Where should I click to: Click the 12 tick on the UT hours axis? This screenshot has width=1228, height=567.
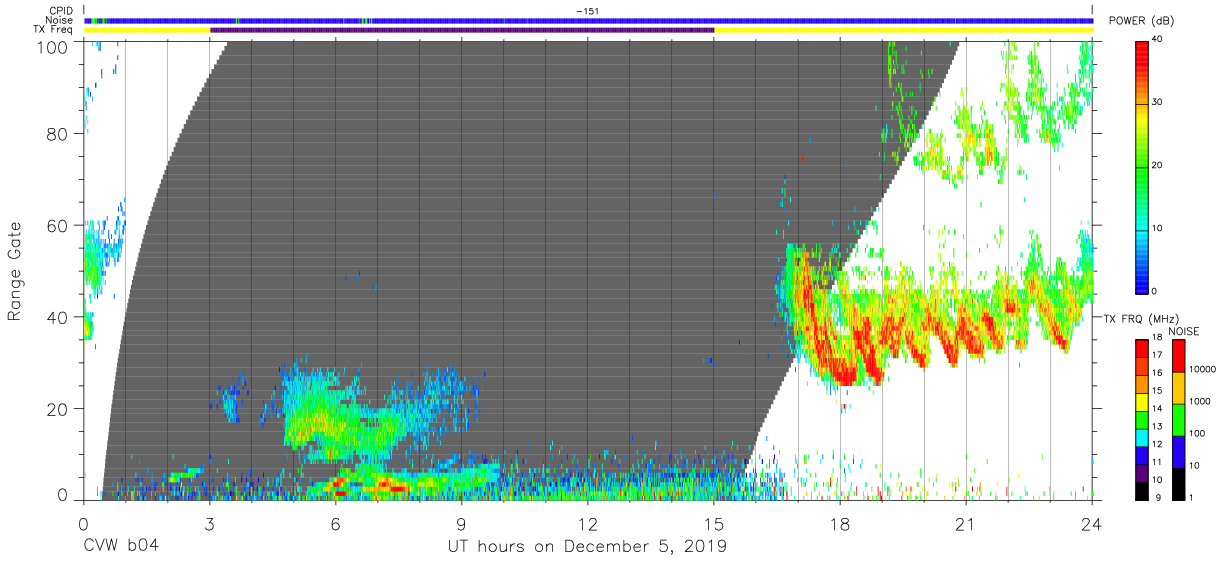click(x=587, y=523)
